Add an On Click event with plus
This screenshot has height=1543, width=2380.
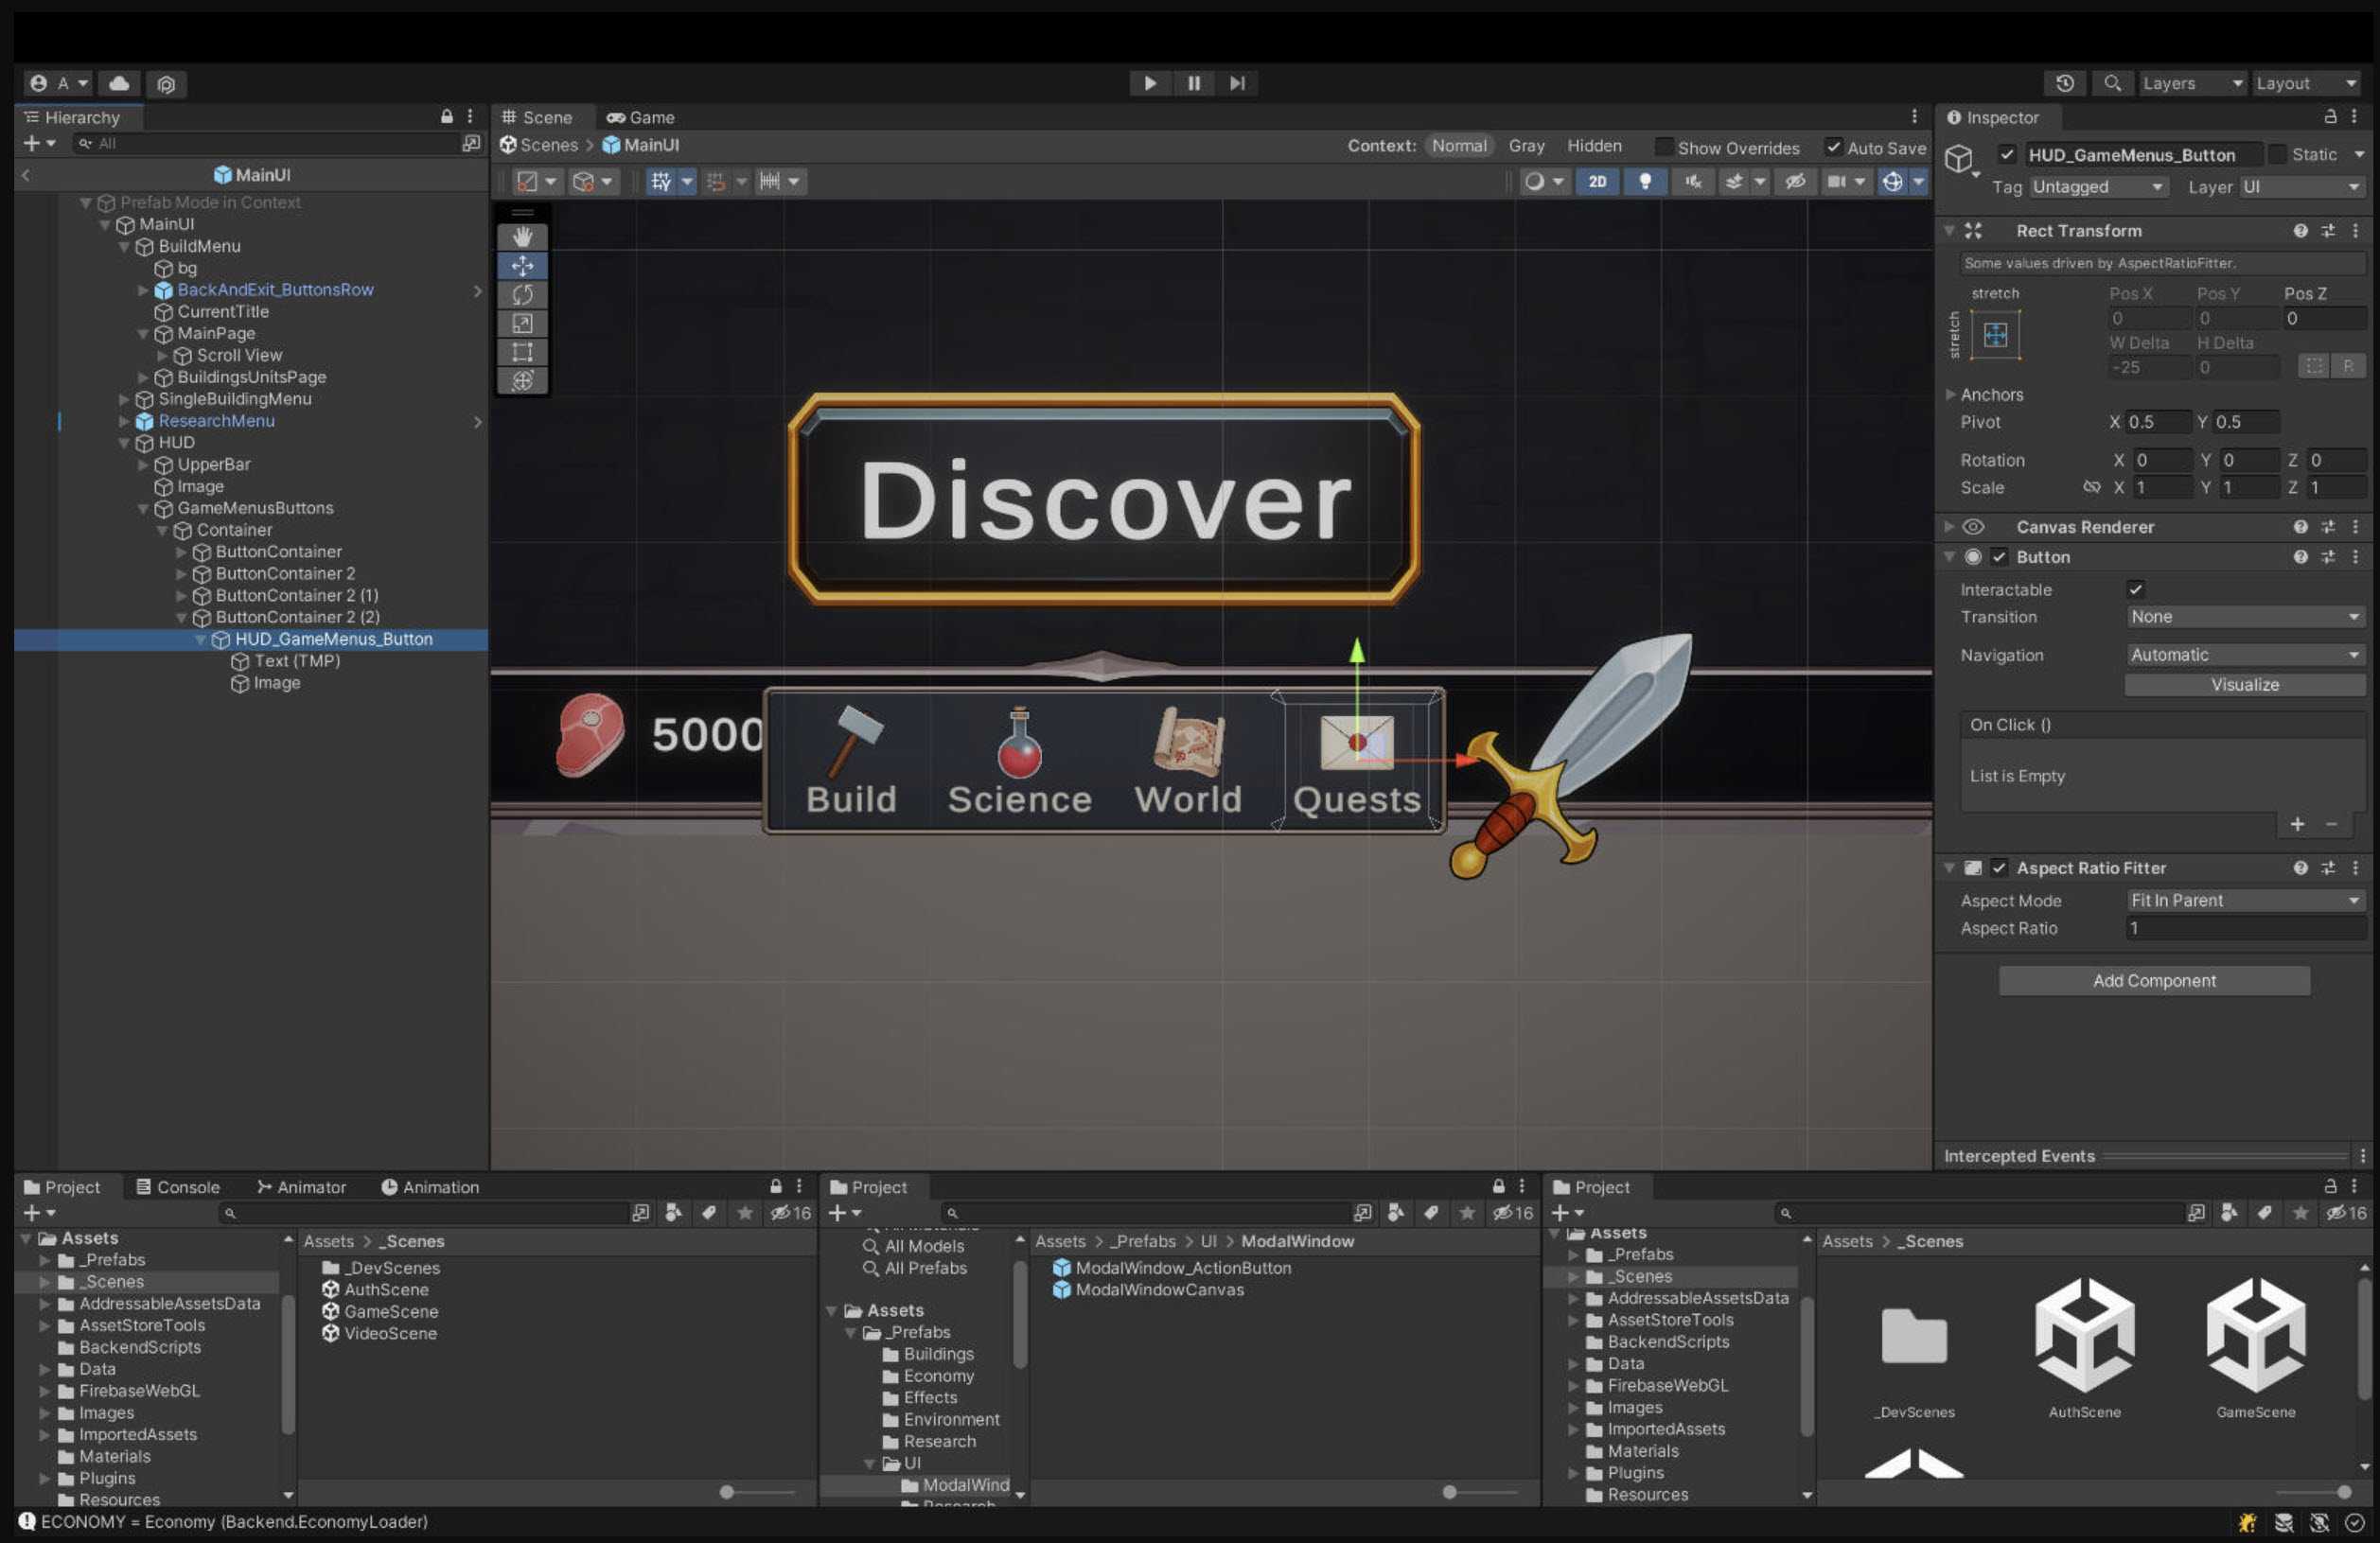coord(2297,824)
